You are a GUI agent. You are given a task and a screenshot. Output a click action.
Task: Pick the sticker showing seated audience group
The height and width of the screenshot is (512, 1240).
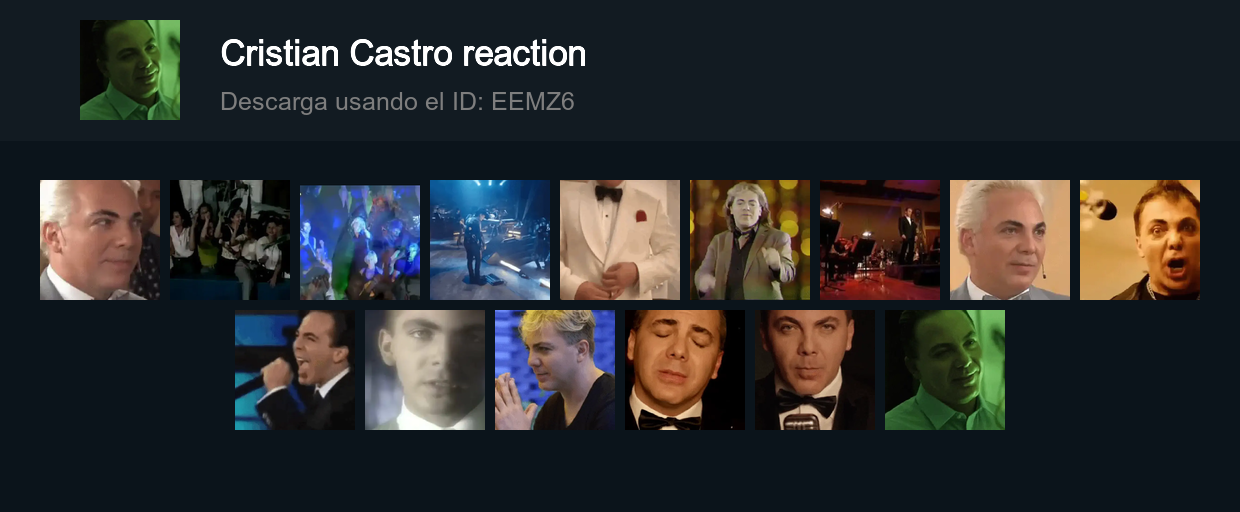pos(230,240)
